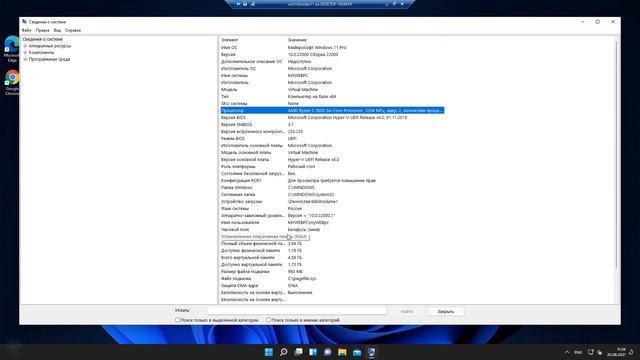
Task: Open the taskbar clock and date
Action: [x=617, y=352]
